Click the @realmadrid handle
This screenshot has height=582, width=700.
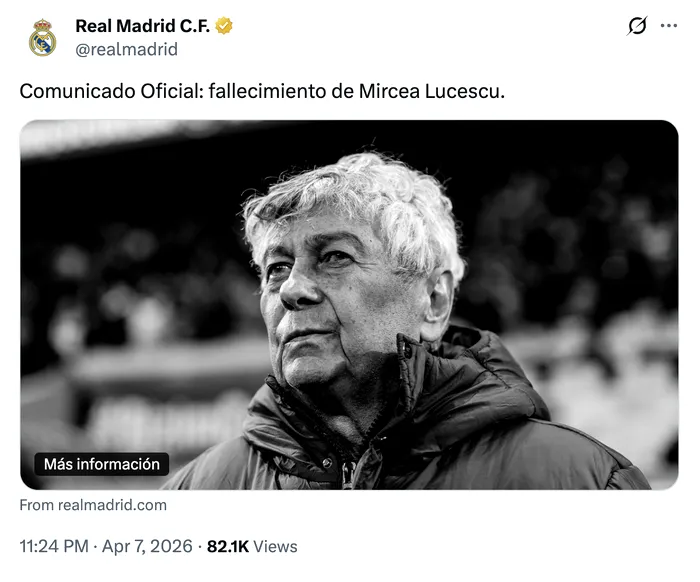[x=126, y=49]
